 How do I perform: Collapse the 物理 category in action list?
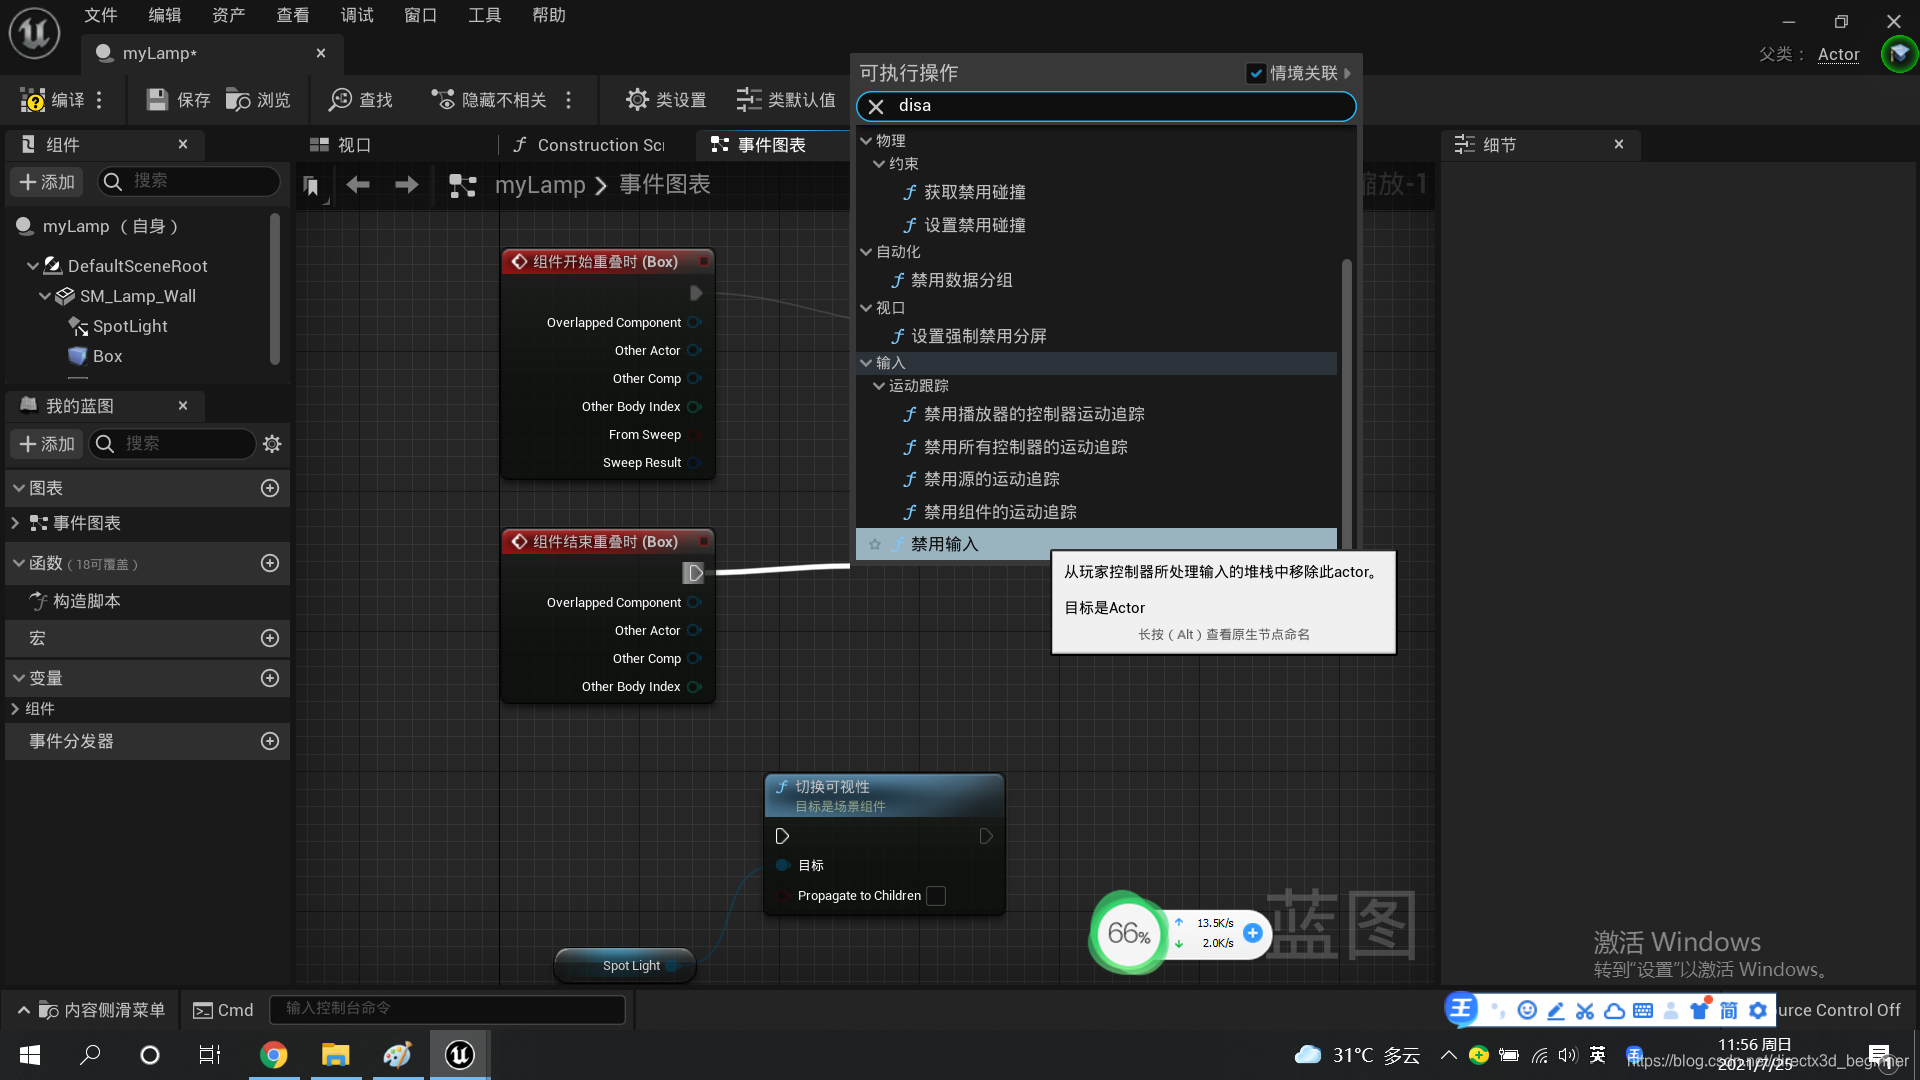click(866, 141)
